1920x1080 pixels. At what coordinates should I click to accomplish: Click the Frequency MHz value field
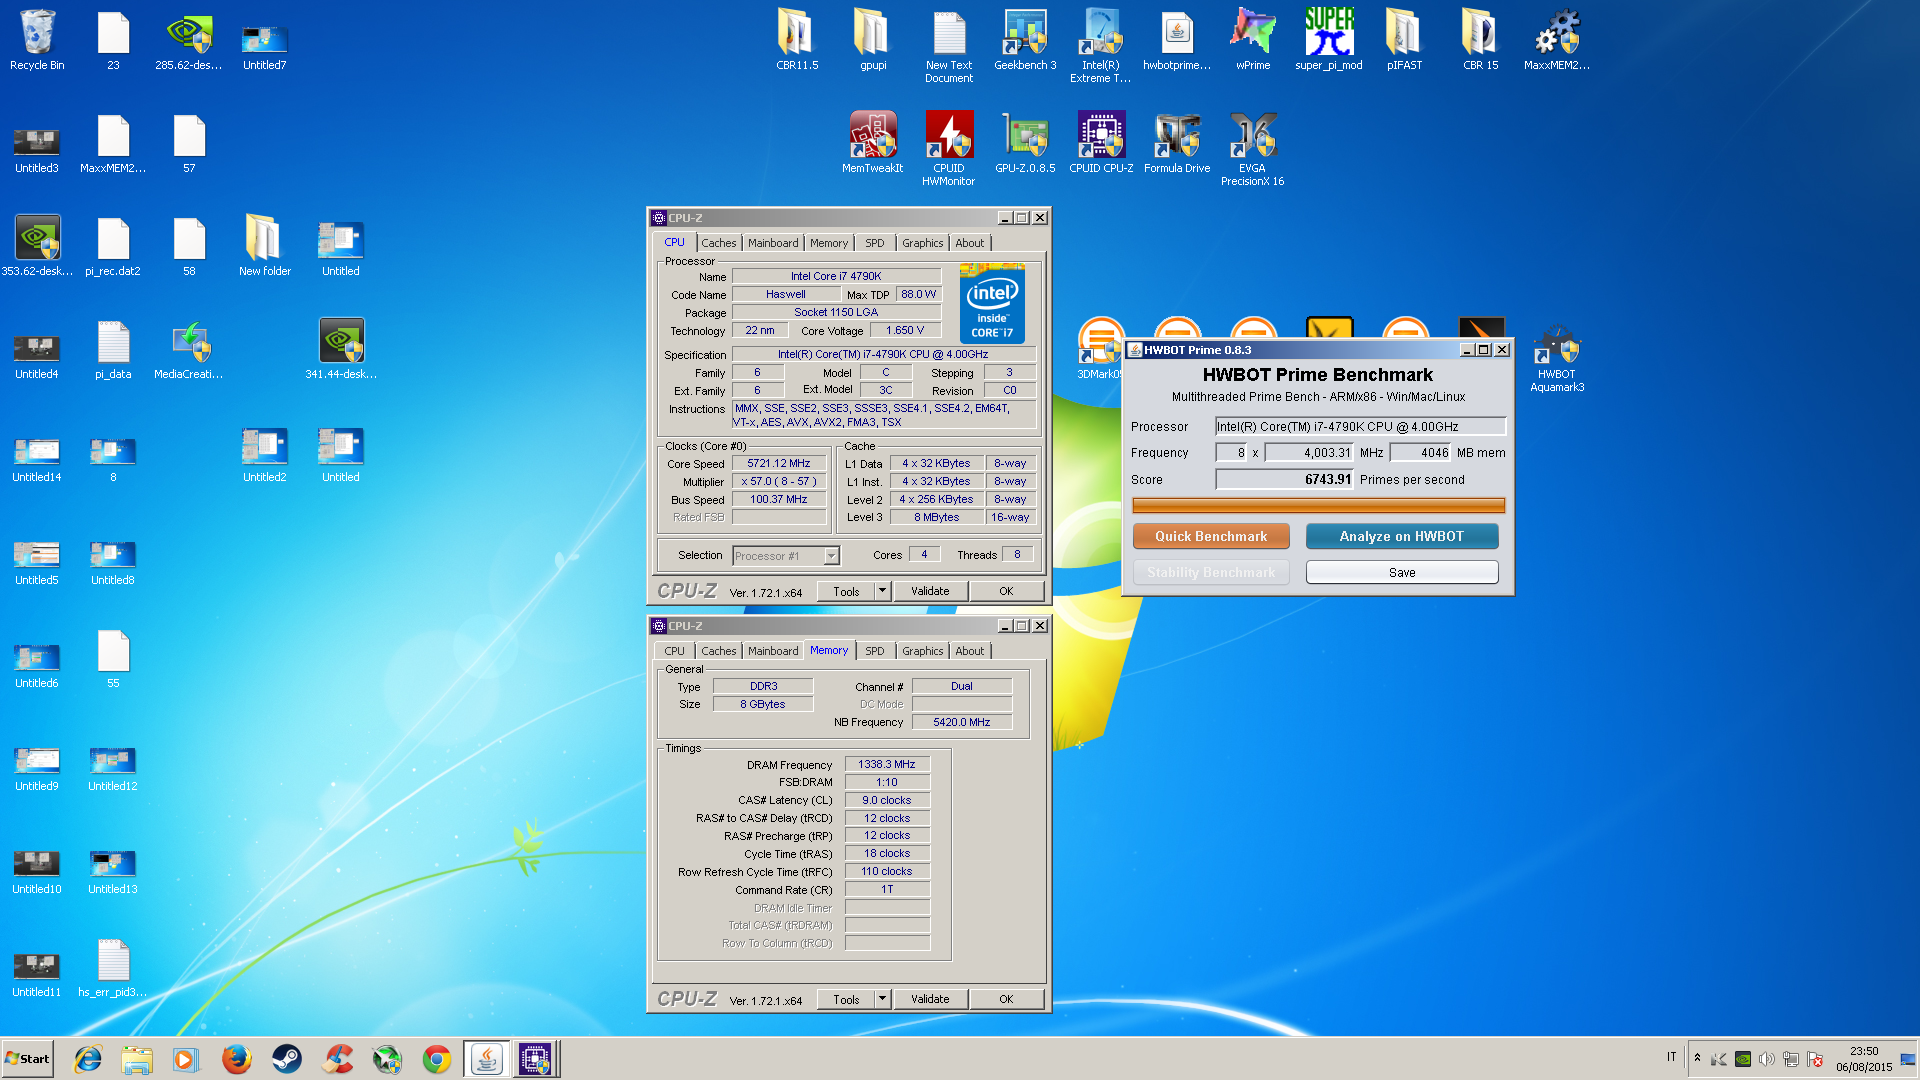pos(1309,453)
